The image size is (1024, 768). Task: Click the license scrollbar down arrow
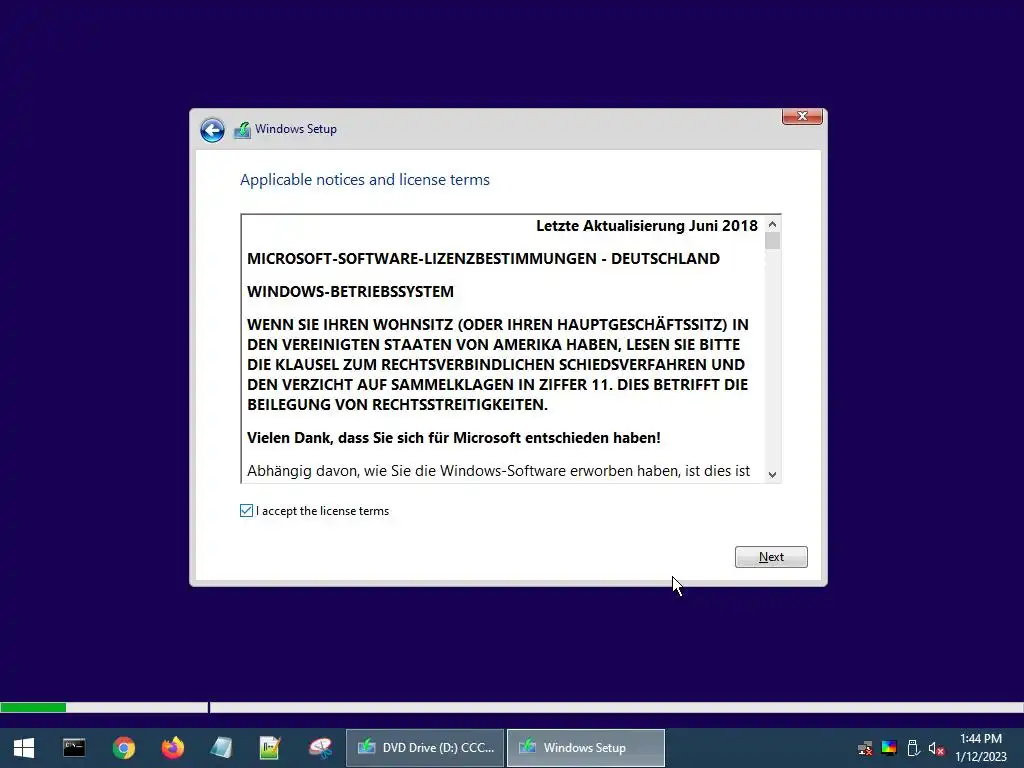[x=773, y=475]
